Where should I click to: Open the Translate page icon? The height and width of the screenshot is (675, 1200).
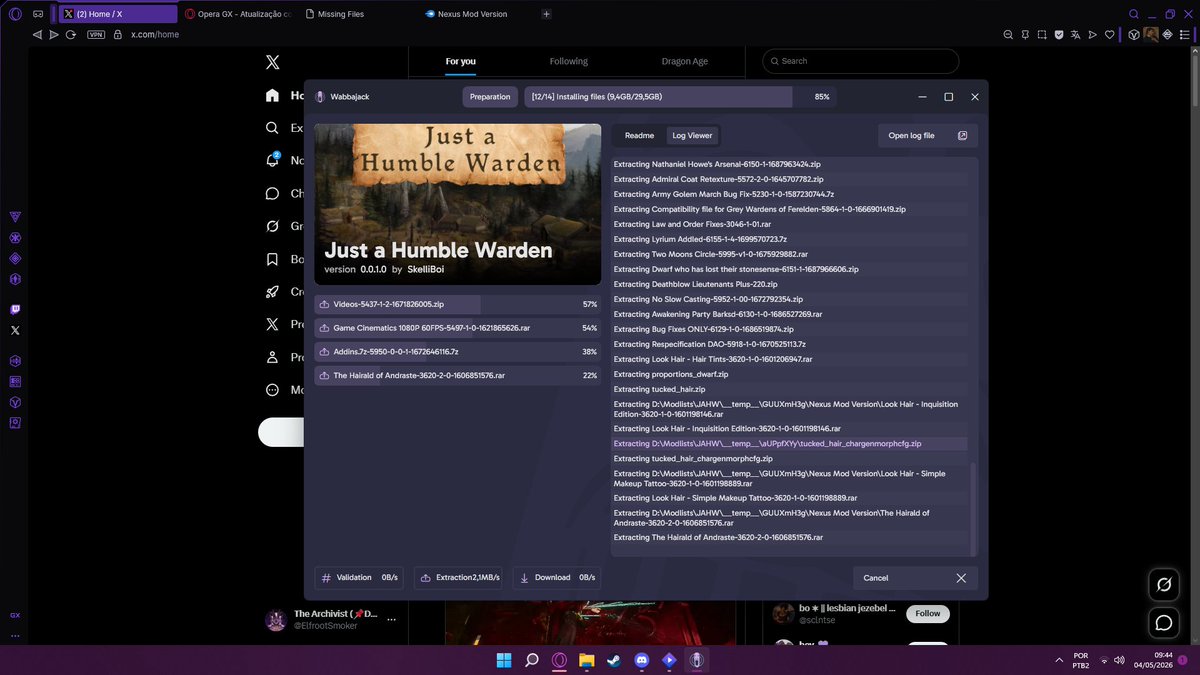click(x=1076, y=34)
